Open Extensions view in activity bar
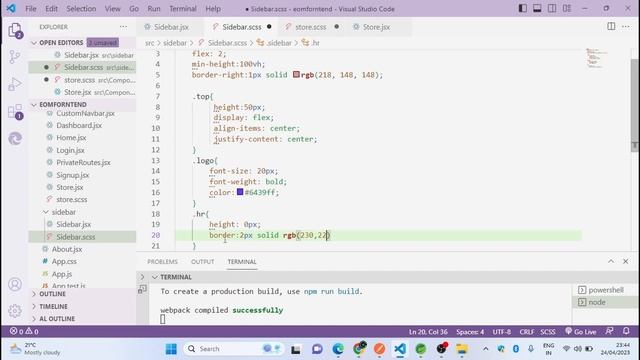640x360 pixels. 15,111
